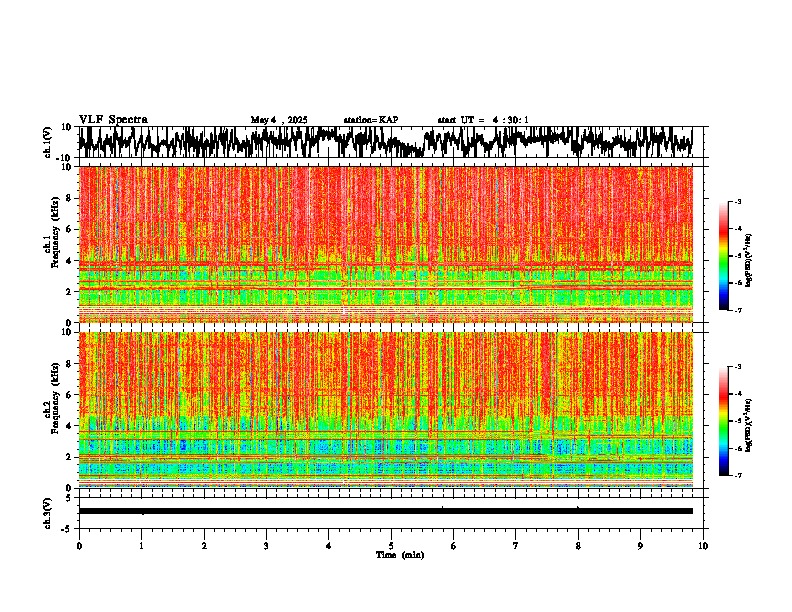Screen dimensions: 792x612
Task: Click the log(PSD) label beside ch.1 color bar
Action: pos(749,260)
